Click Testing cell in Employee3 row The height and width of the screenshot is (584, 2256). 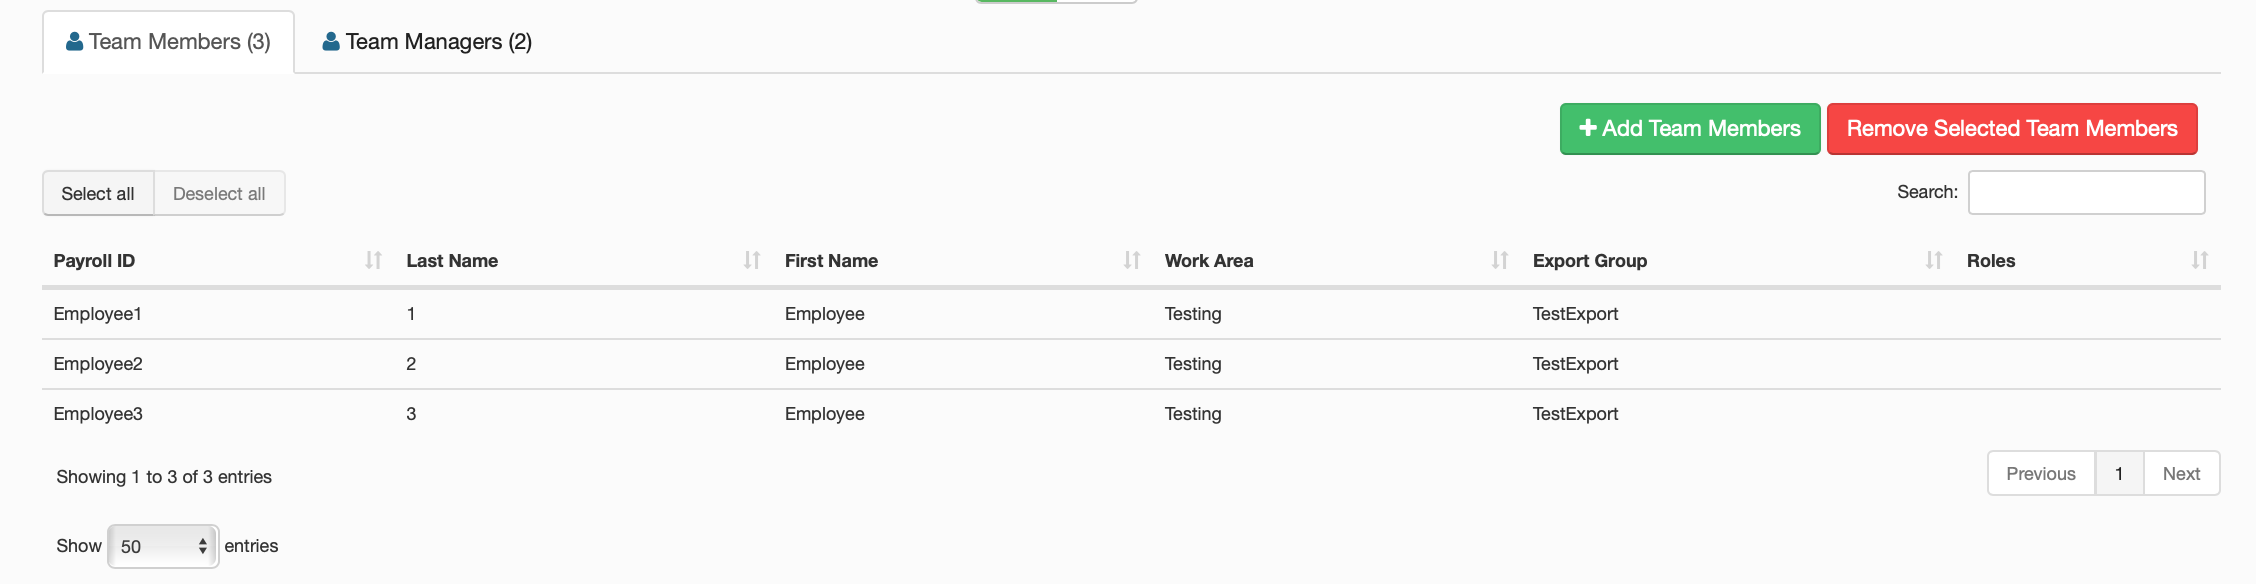pyautogui.click(x=1193, y=414)
